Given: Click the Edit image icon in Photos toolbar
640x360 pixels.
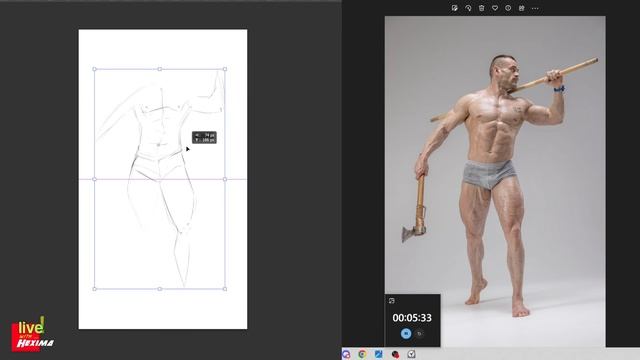Looking at the screenshot, I should point(455,8).
